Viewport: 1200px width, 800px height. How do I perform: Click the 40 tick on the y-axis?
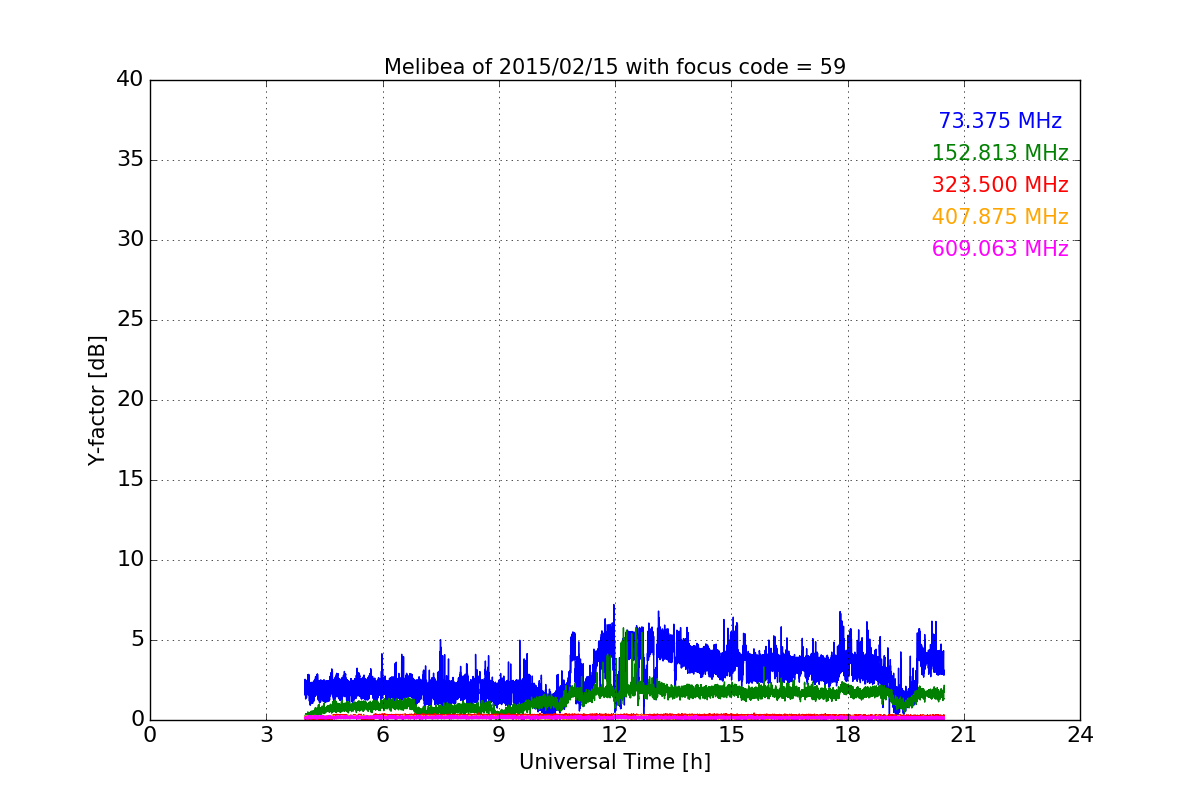130,80
